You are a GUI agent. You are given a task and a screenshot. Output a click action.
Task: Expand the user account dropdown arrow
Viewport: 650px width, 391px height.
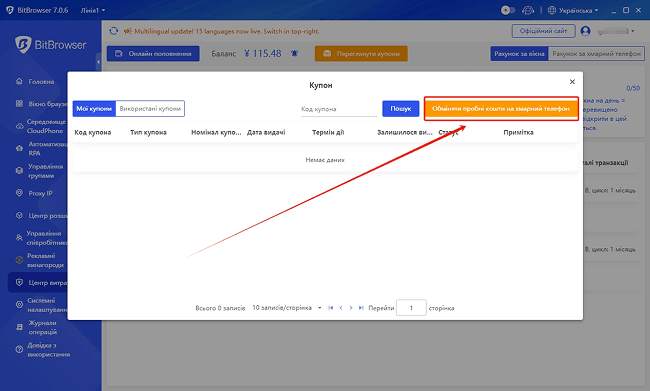633,31
